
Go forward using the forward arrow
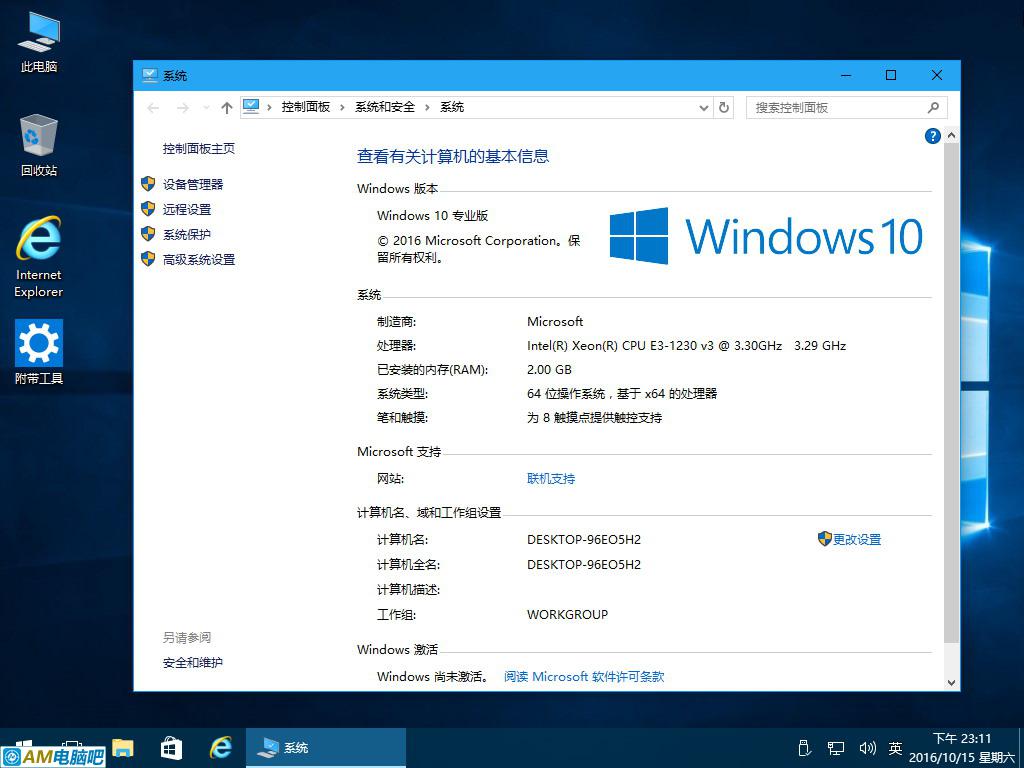(183, 108)
